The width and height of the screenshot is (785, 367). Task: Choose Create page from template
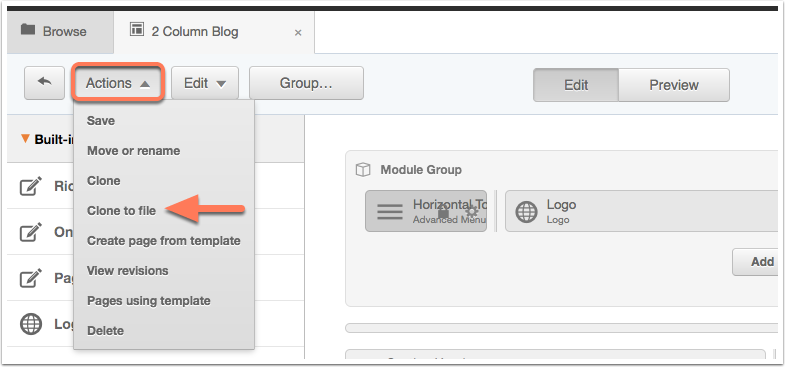[164, 241]
